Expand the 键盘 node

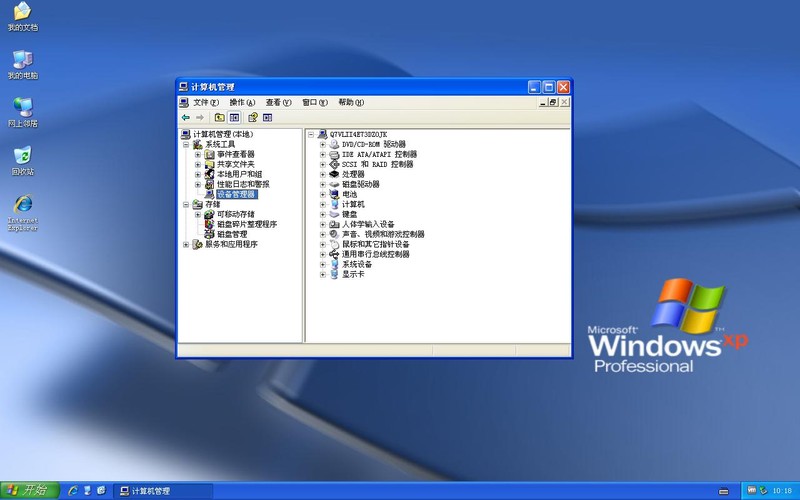322,214
